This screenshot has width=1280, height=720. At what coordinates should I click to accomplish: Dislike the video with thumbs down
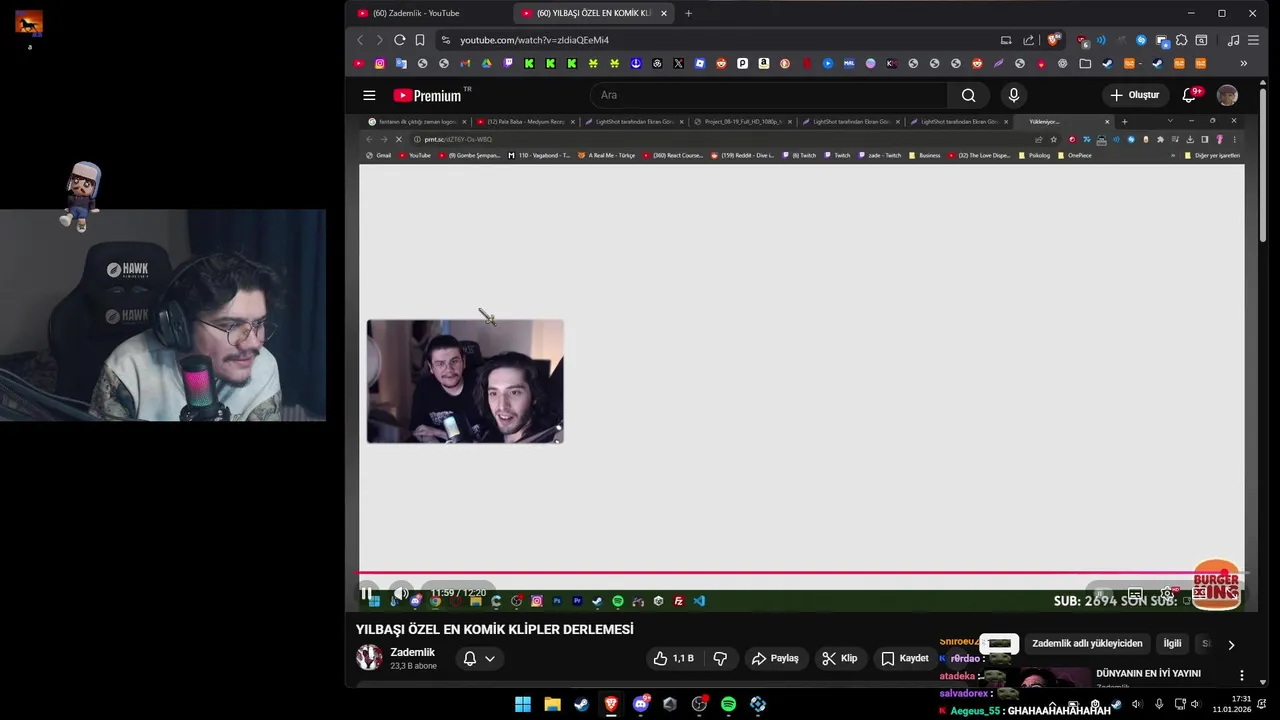point(720,658)
